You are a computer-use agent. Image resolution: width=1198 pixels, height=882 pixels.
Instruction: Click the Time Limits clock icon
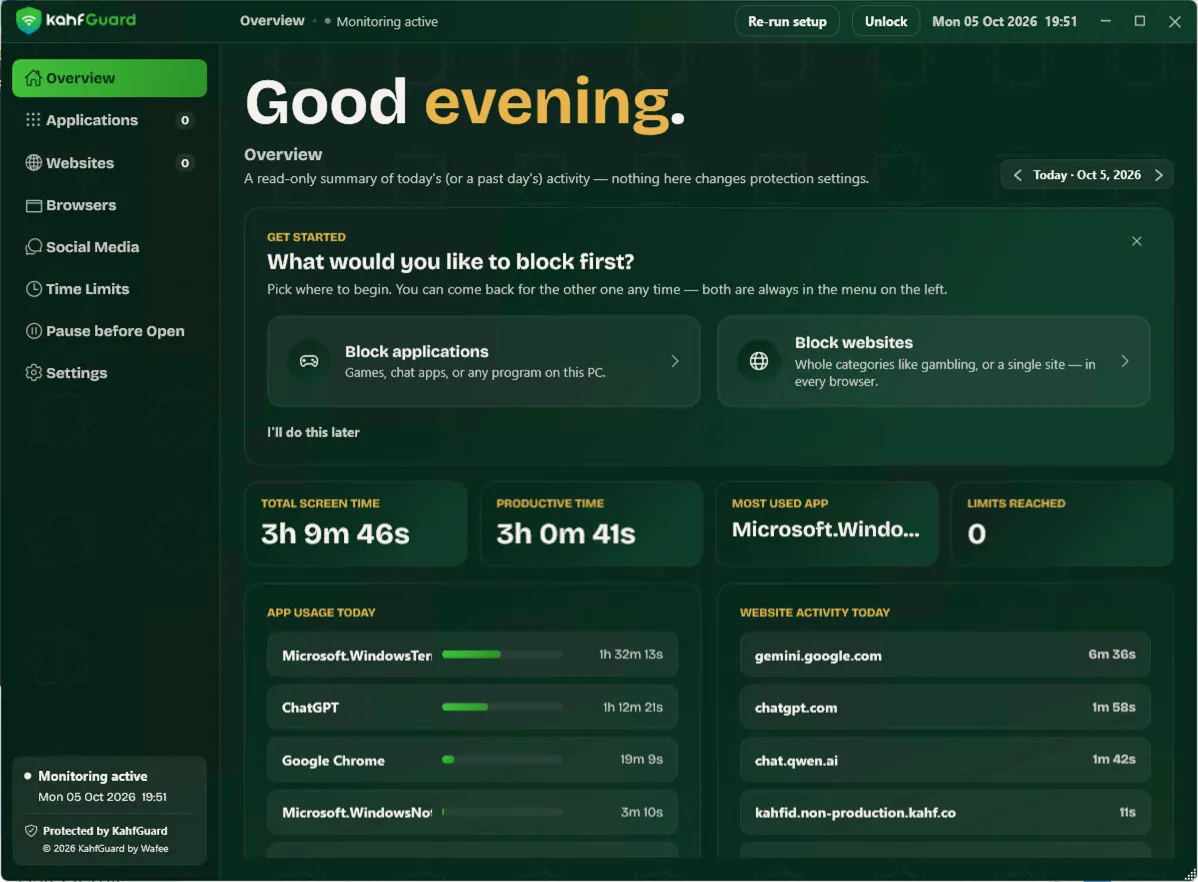33,289
